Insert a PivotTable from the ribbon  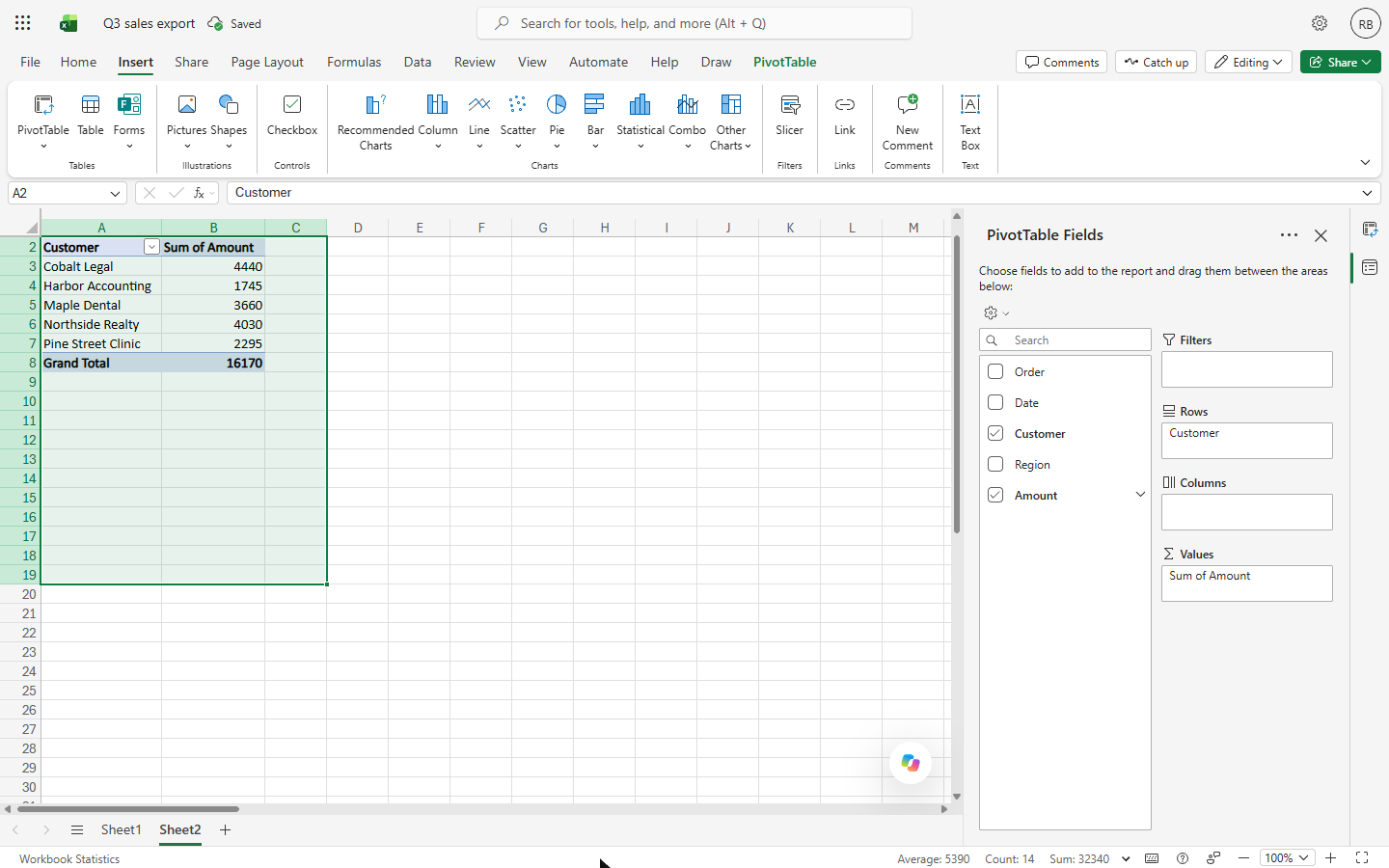click(43, 121)
